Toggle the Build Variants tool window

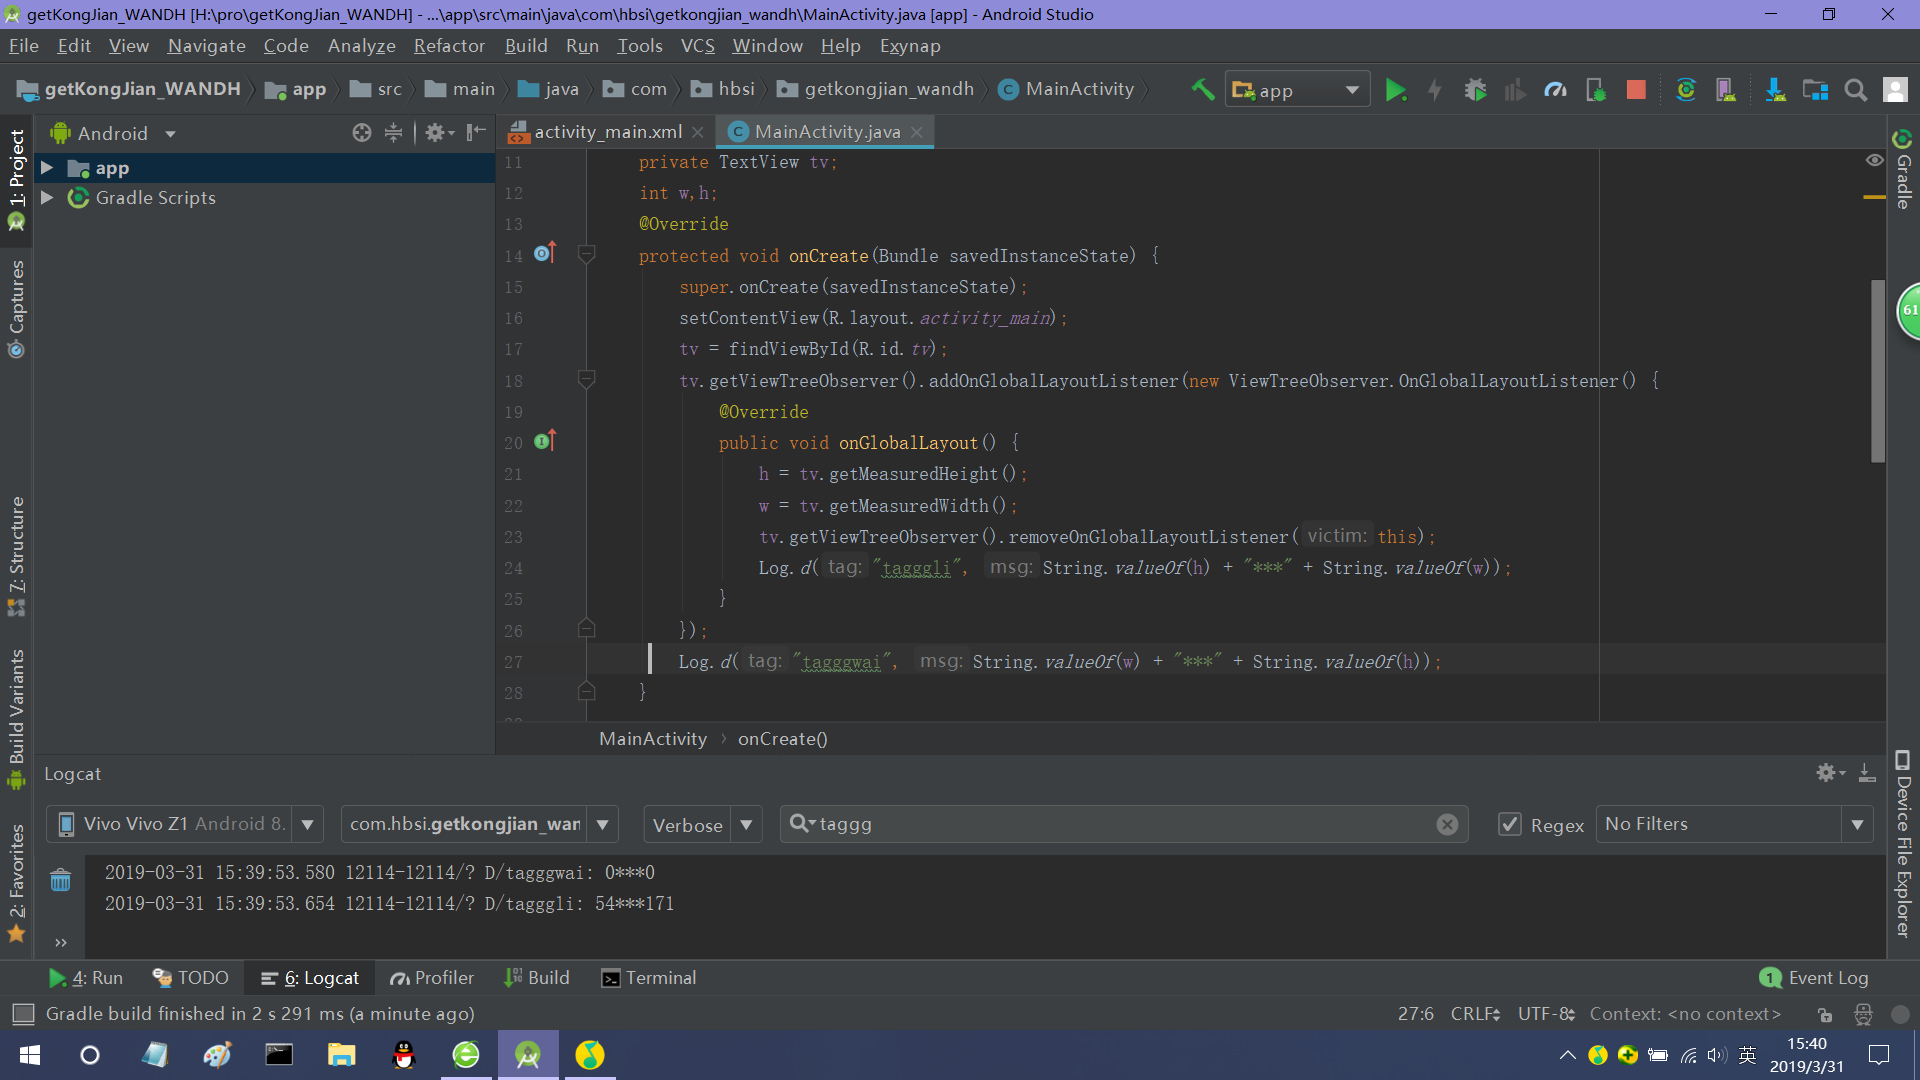pos(16,718)
